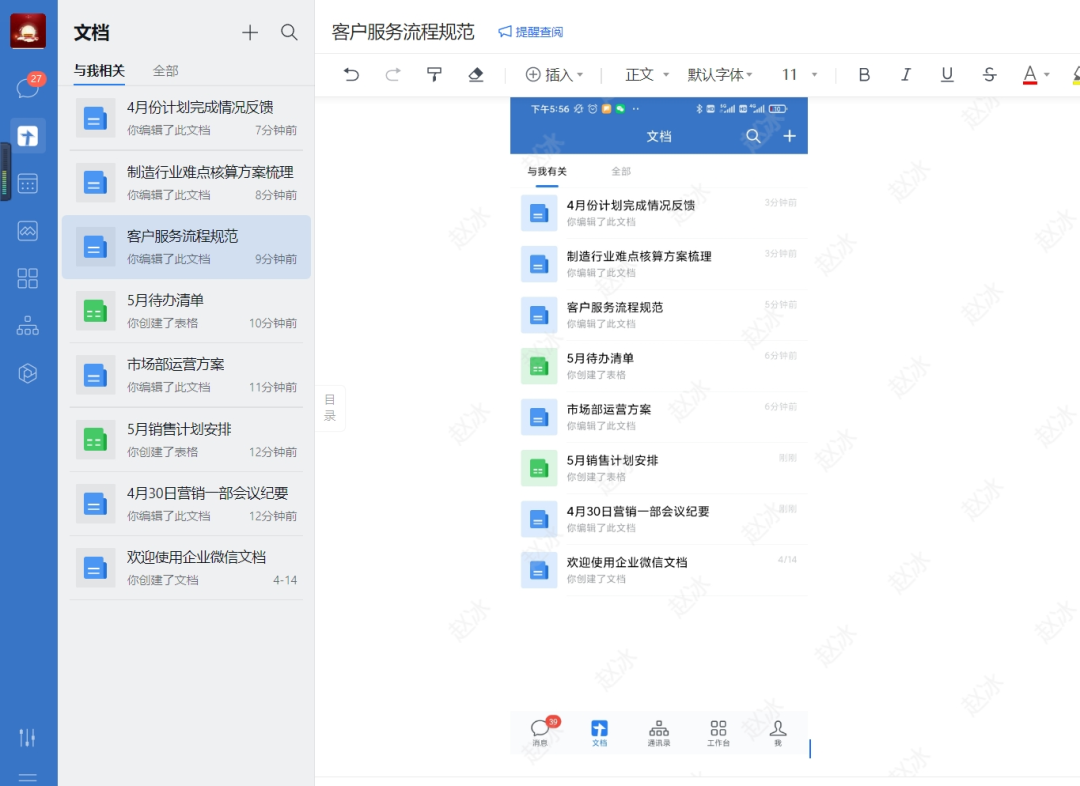Switch to the 全部 tab
Viewport: 1080px width, 786px height.
pos(165,70)
